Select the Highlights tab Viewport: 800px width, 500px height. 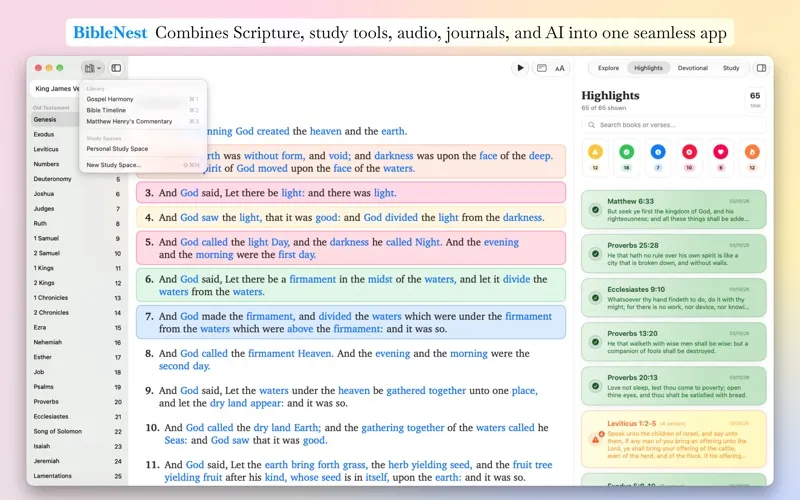click(x=648, y=68)
